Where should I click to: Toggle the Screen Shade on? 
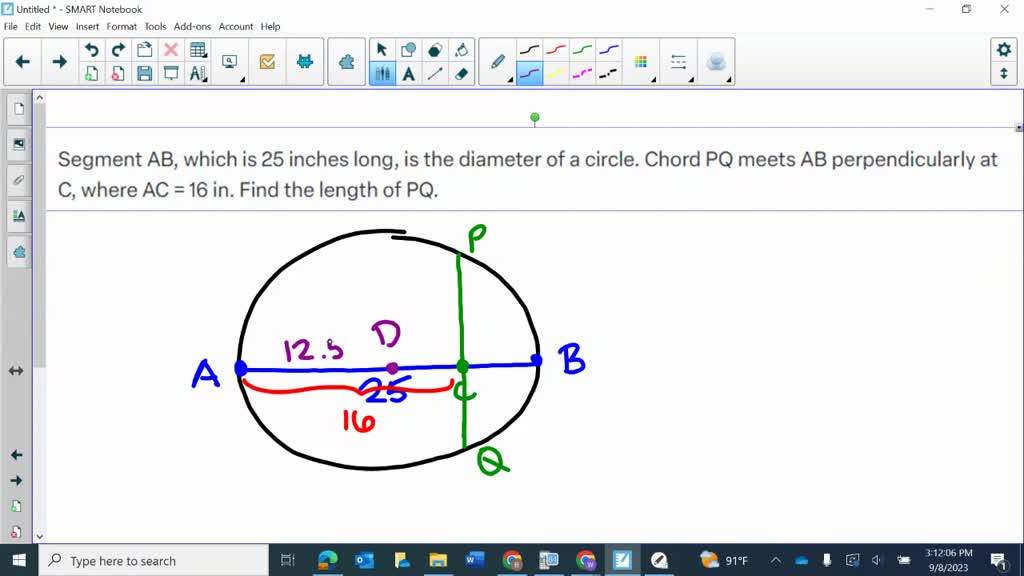169,73
